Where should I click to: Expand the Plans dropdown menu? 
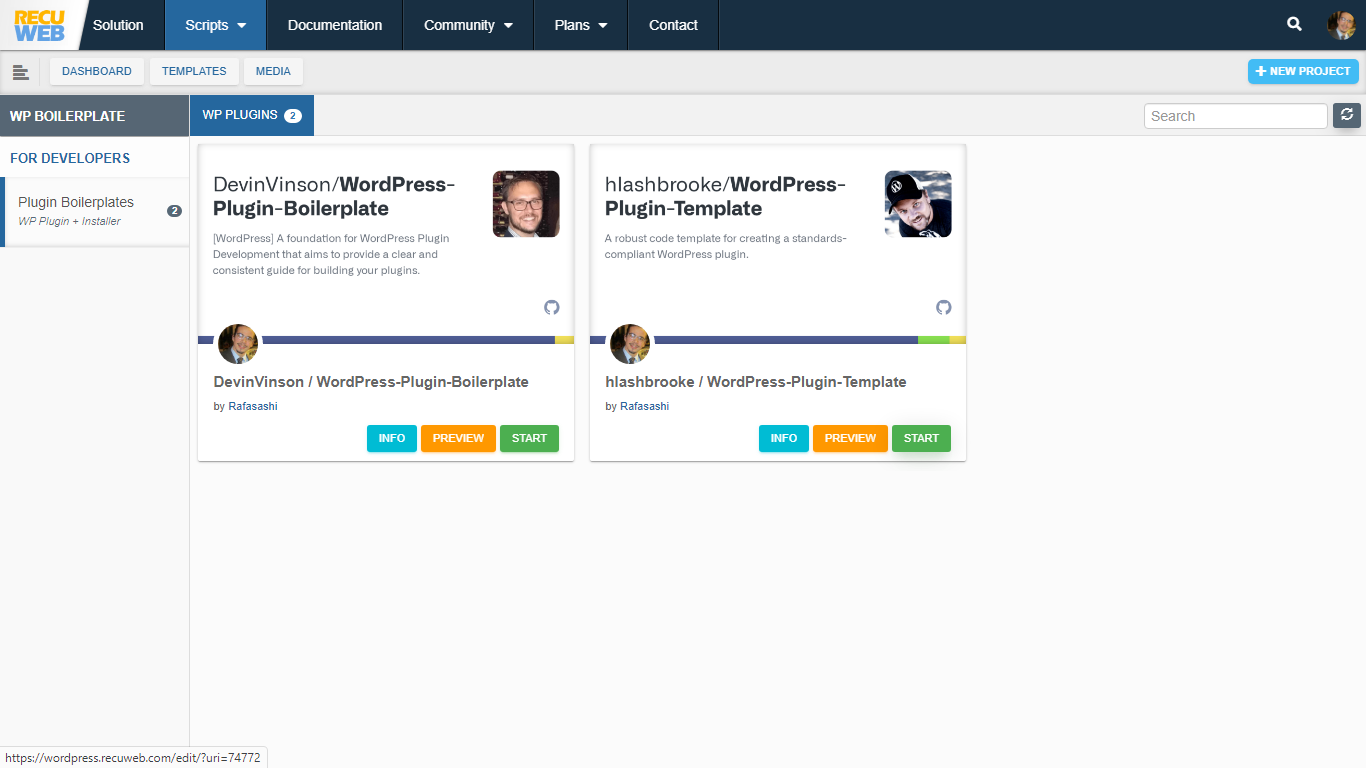(x=581, y=25)
